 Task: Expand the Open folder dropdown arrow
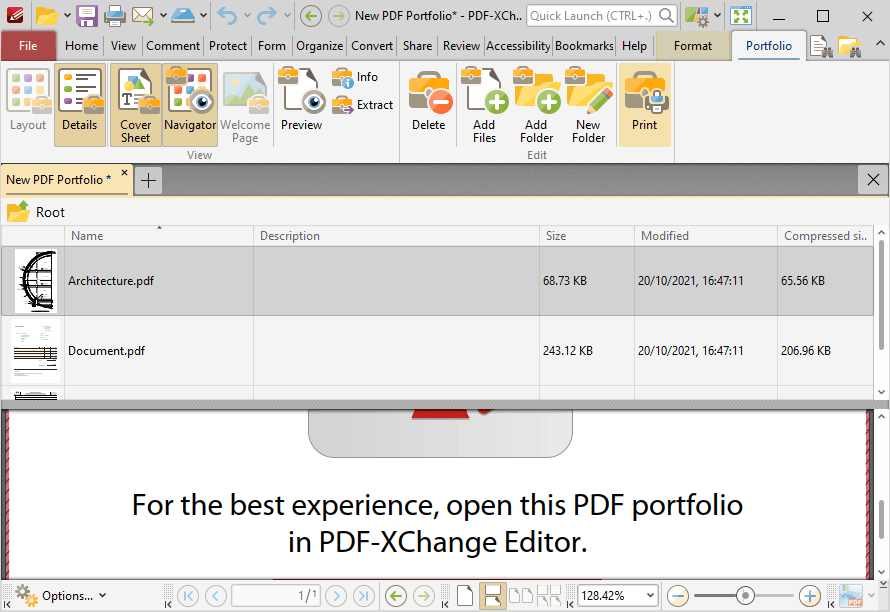[67, 16]
